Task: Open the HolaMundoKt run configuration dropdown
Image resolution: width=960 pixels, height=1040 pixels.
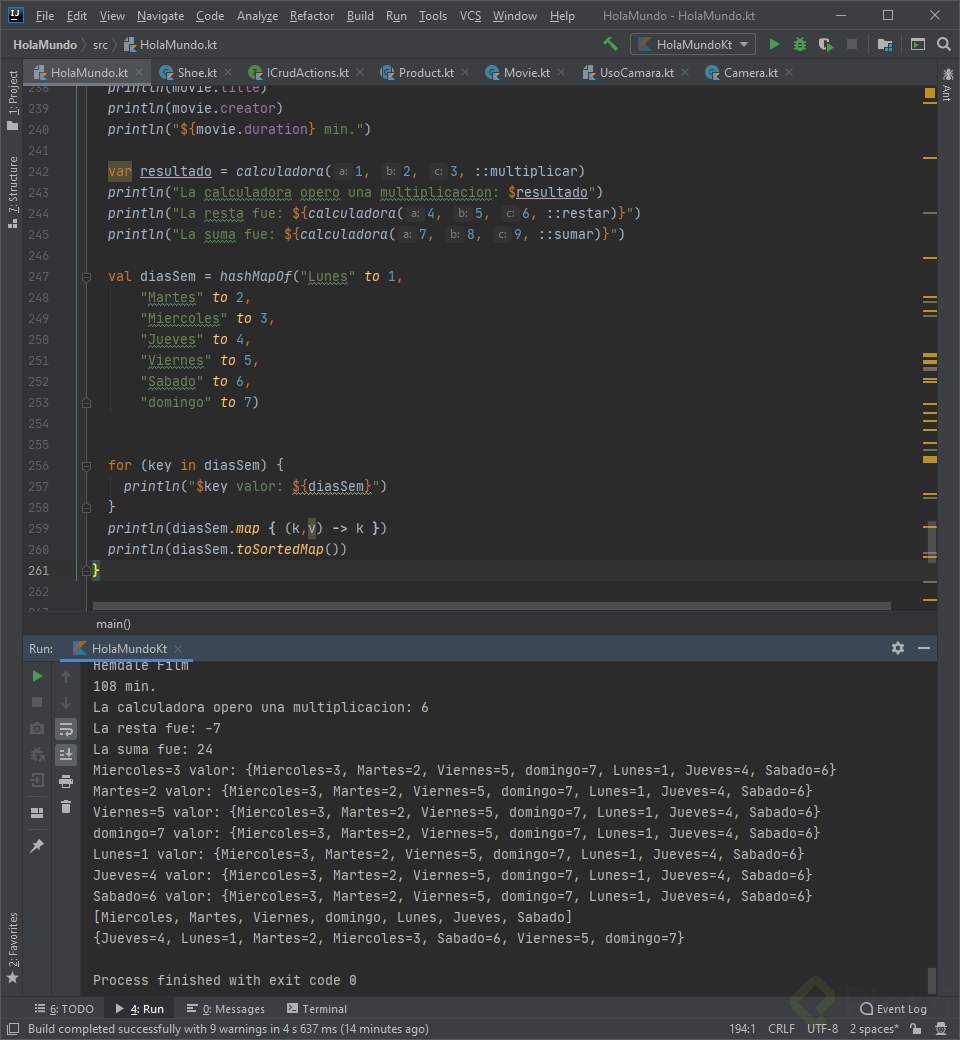Action: [692, 44]
